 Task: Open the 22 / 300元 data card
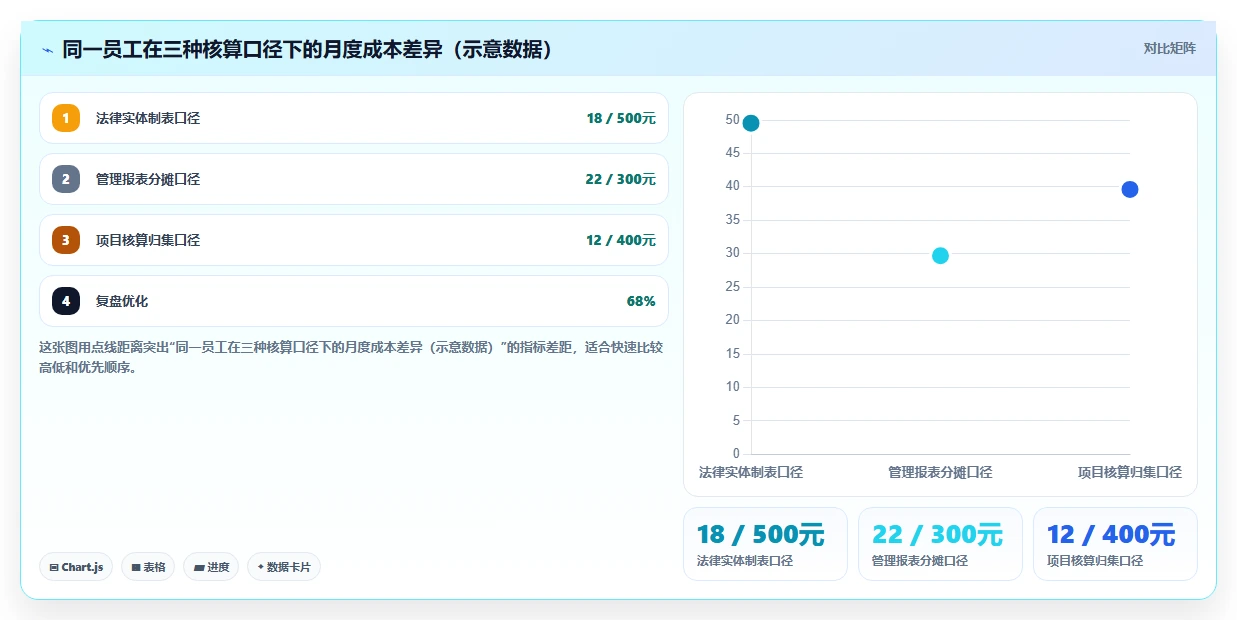point(940,544)
